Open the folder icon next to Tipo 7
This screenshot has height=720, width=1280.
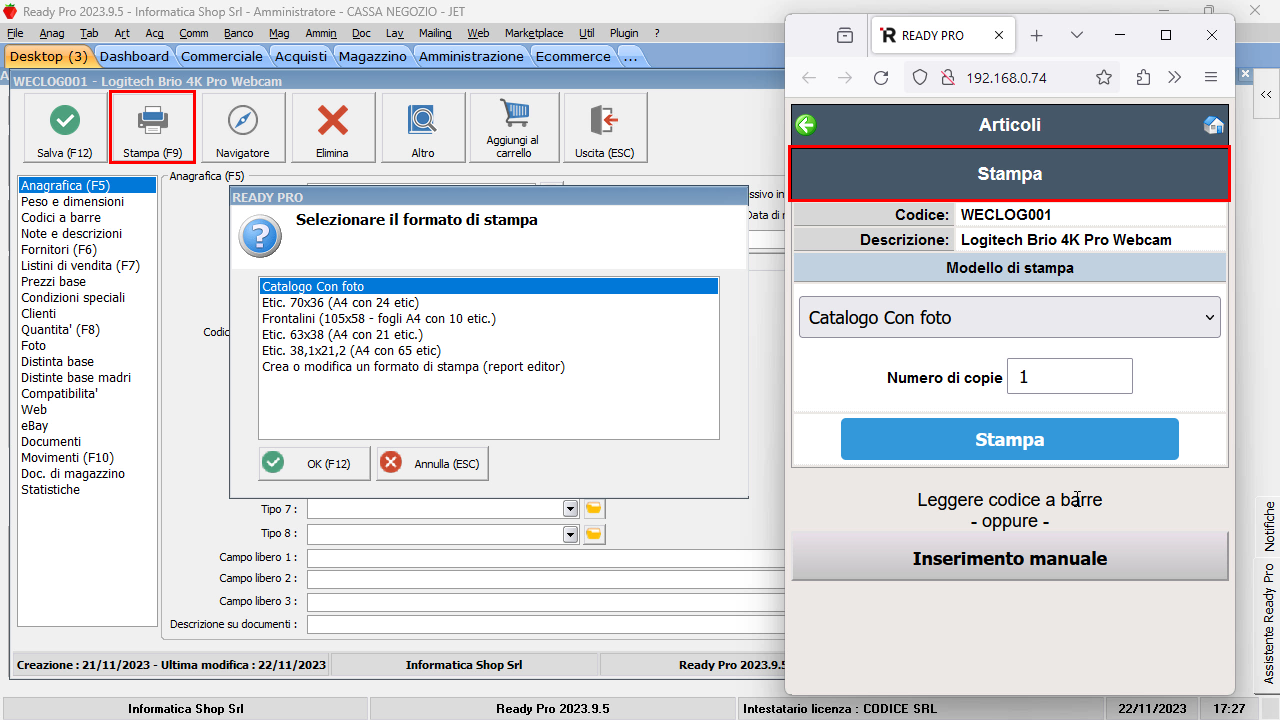[594, 509]
